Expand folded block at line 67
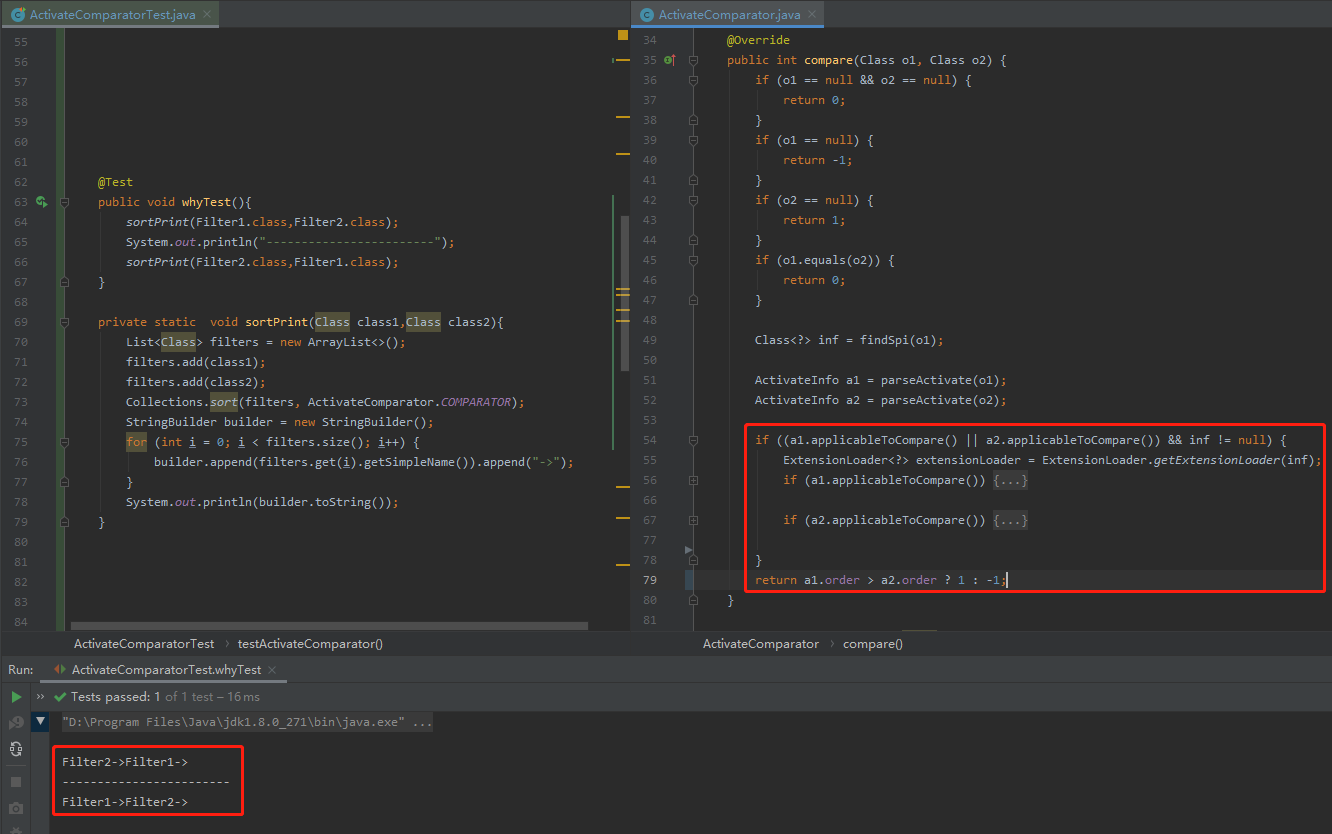This screenshot has width=1332, height=834. tap(693, 521)
